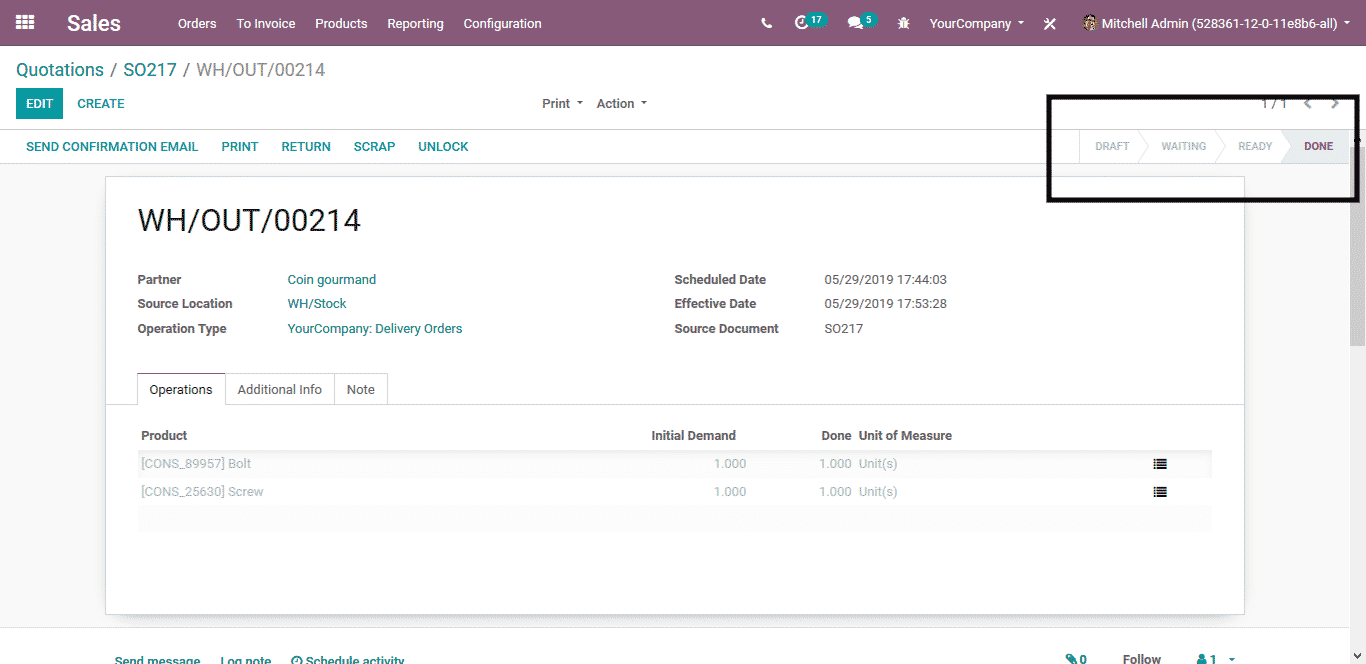Open the activities clock icon
This screenshot has width=1366, height=664.
[x=801, y=23]
